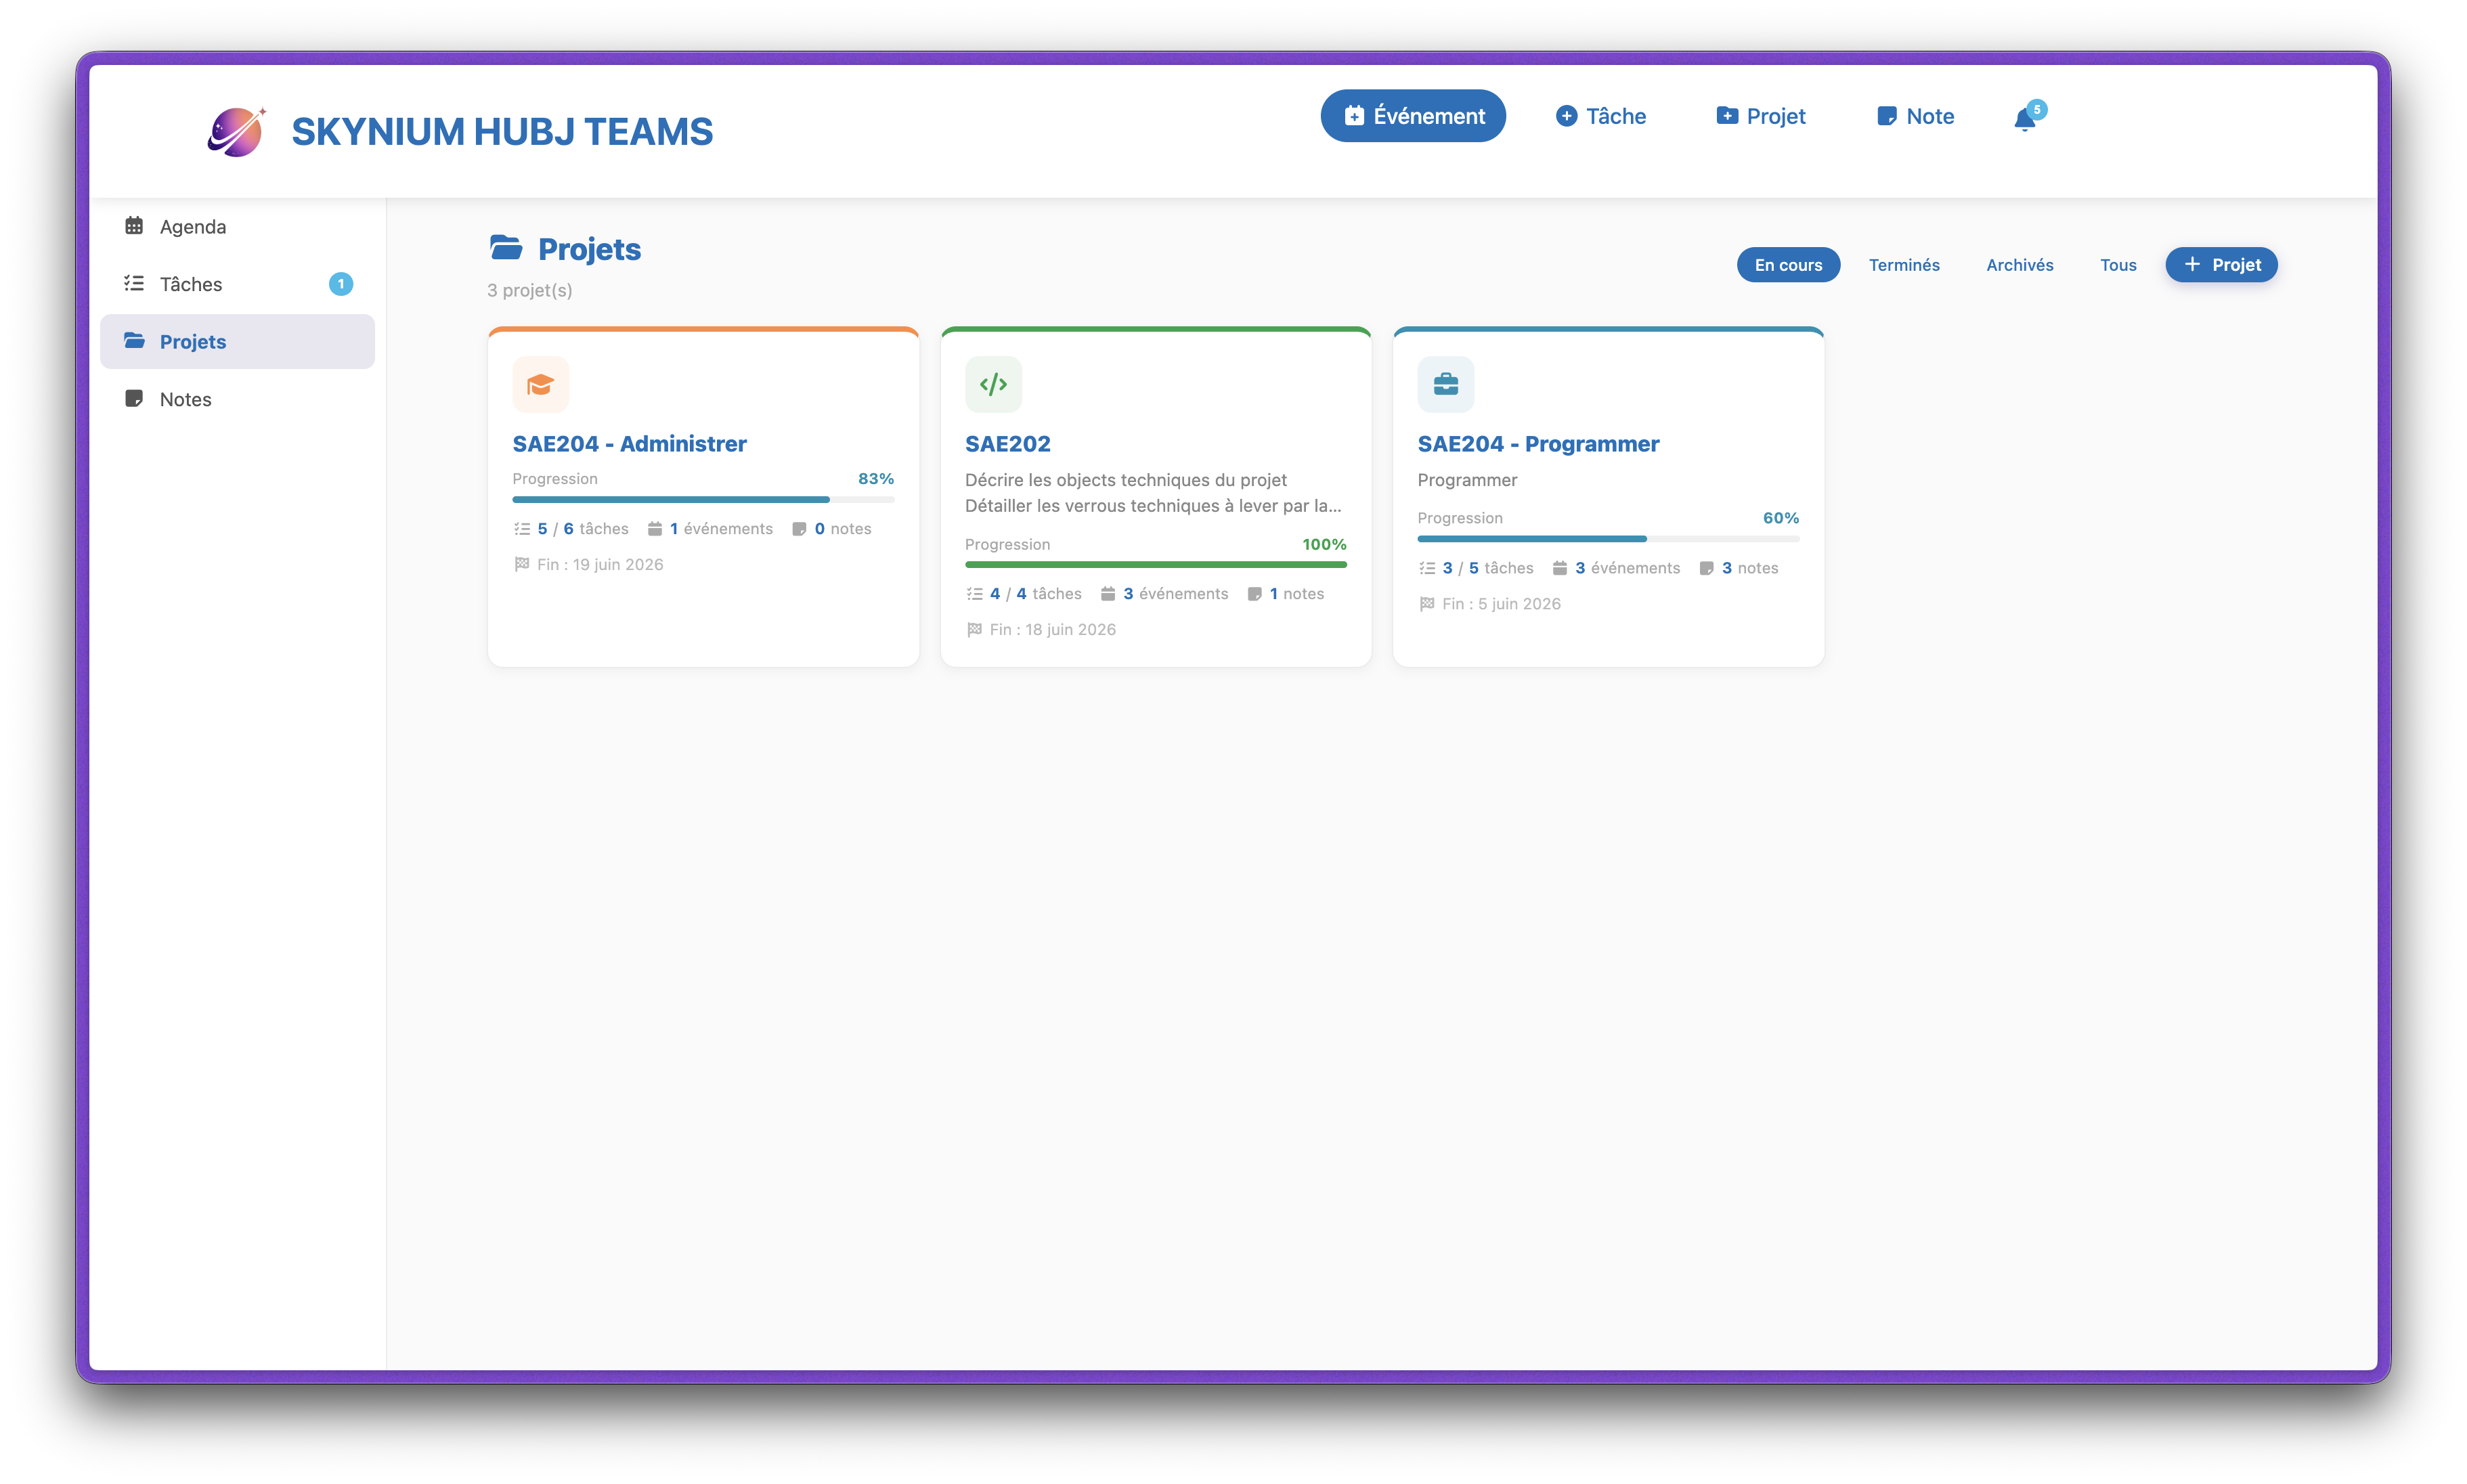Filter by Archivés projects
The image size is (2467, 1484).
click(x=2019, y=265)
